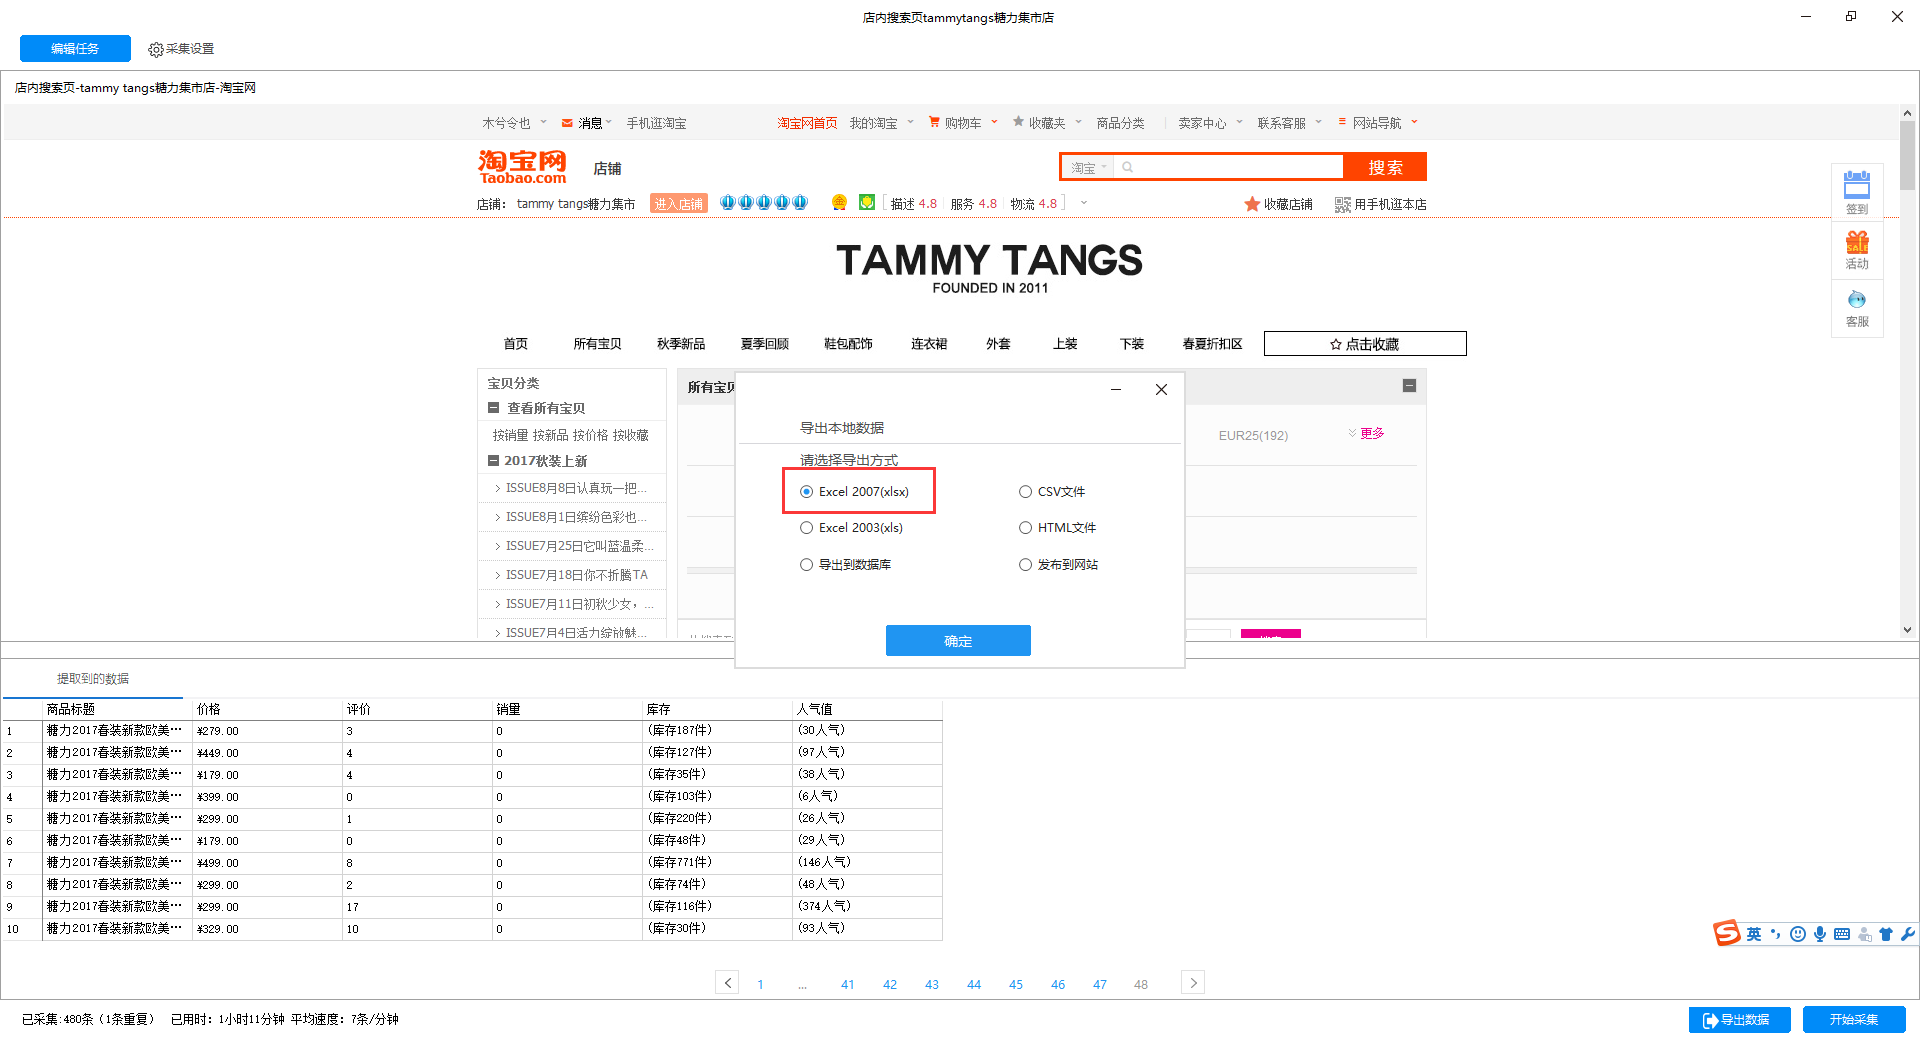Click the 导出数据 button
The image size is (1920, 1040).
[x=1740, y=1019]
